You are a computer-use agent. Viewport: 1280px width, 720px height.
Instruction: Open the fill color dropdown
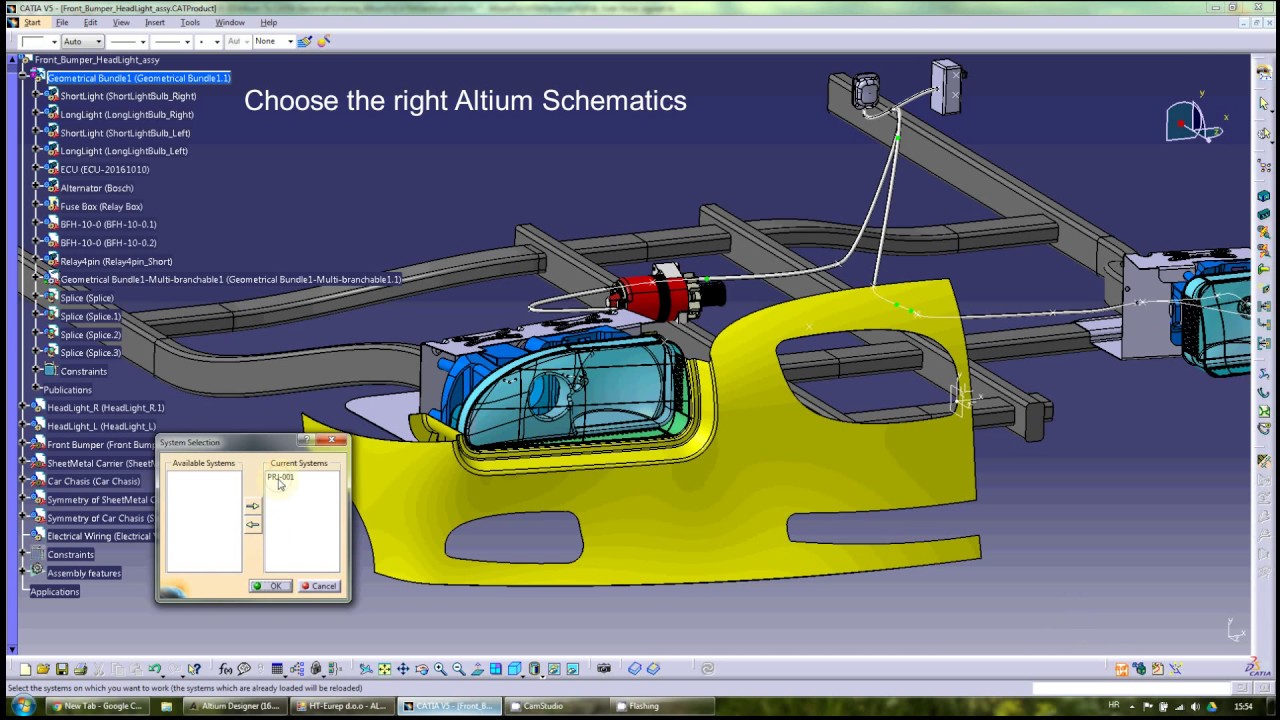(x=40, y=41)
